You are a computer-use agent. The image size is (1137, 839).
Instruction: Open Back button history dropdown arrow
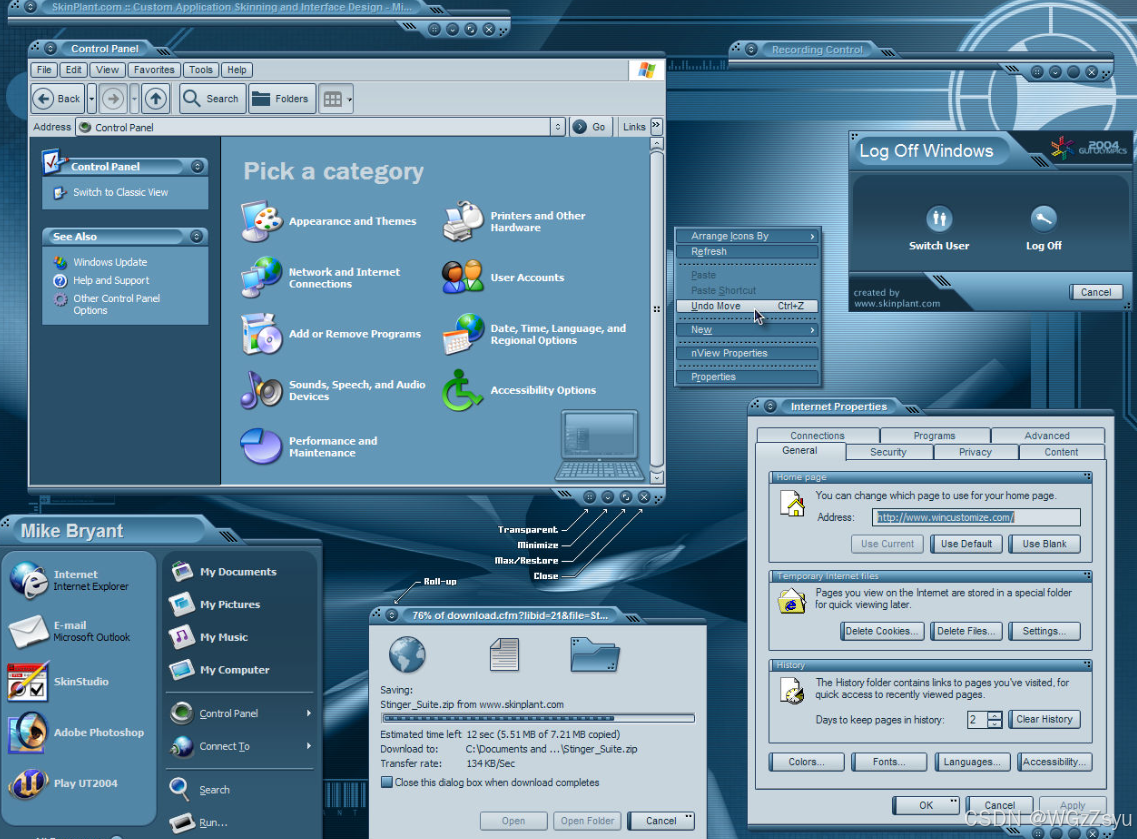click(x=91, y=99)
